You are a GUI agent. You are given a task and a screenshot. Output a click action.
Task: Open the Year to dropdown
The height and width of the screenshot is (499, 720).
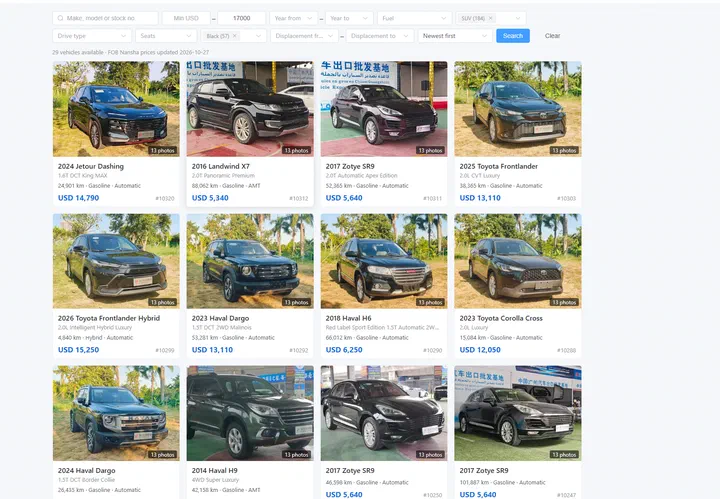pyautogui.click(x=349, y=18)
